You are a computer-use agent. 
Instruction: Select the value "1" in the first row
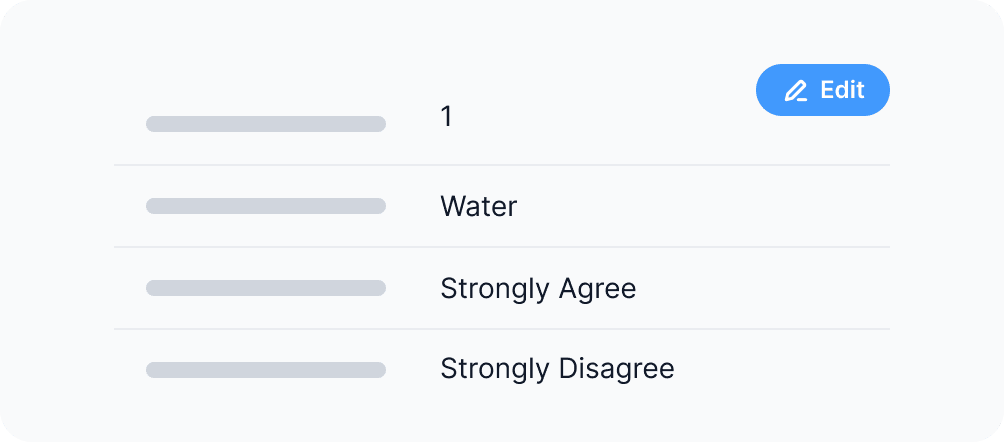[x=446, y=117]
